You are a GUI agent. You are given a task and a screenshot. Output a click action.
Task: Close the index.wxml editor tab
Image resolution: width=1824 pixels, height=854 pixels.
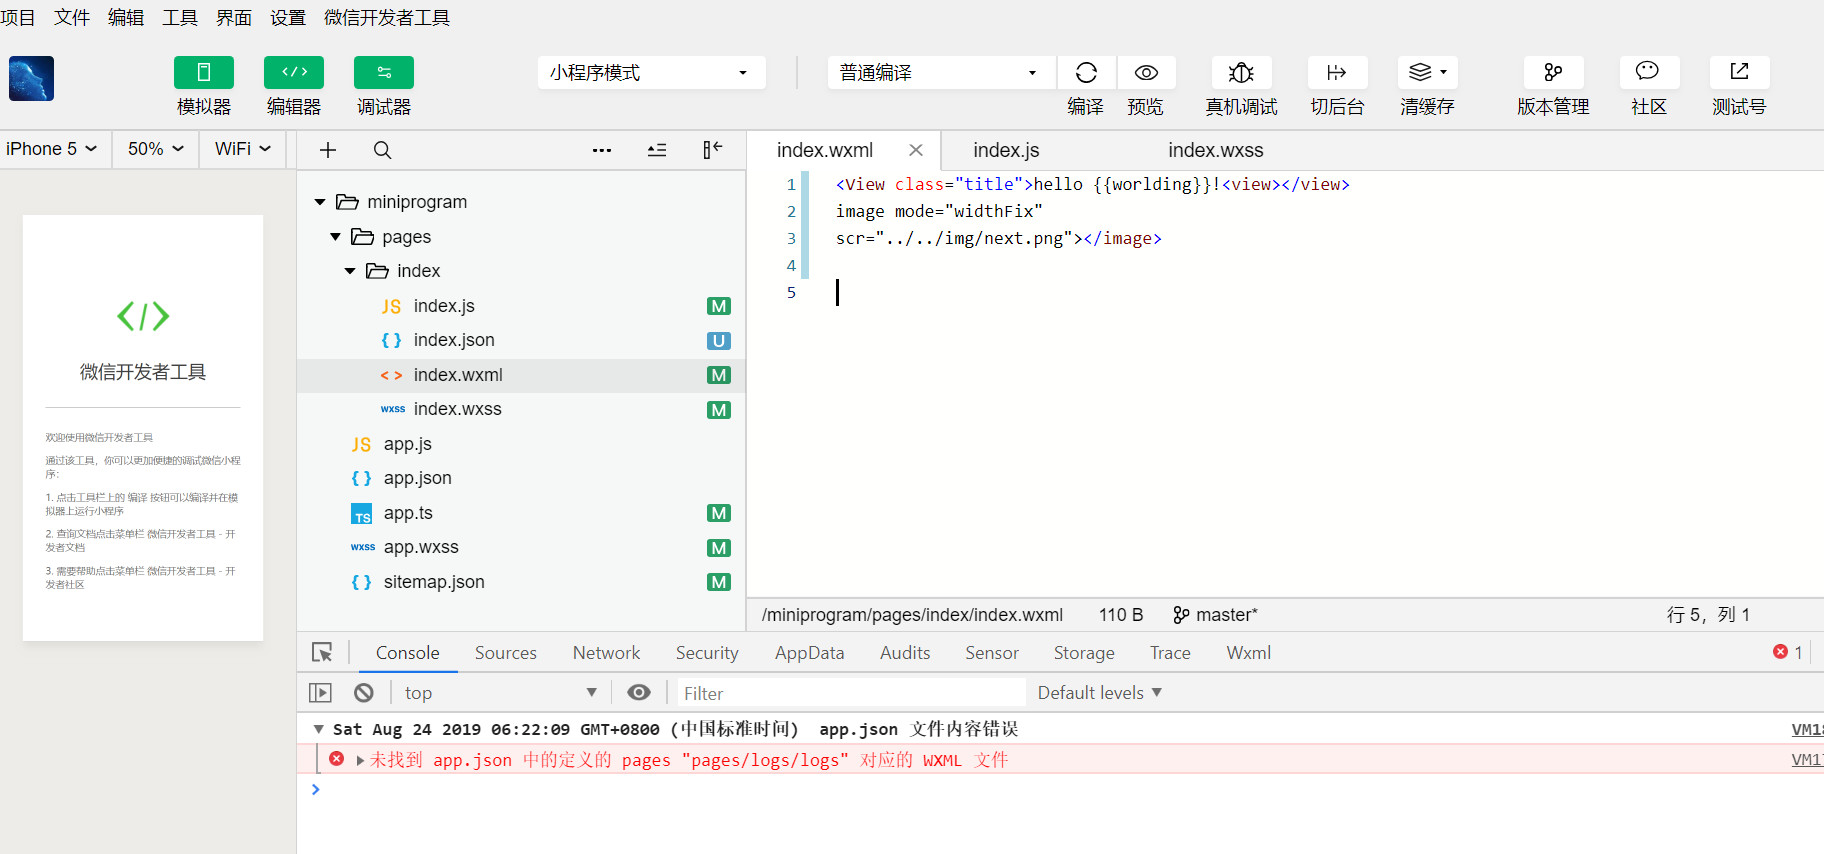(915, 150)
